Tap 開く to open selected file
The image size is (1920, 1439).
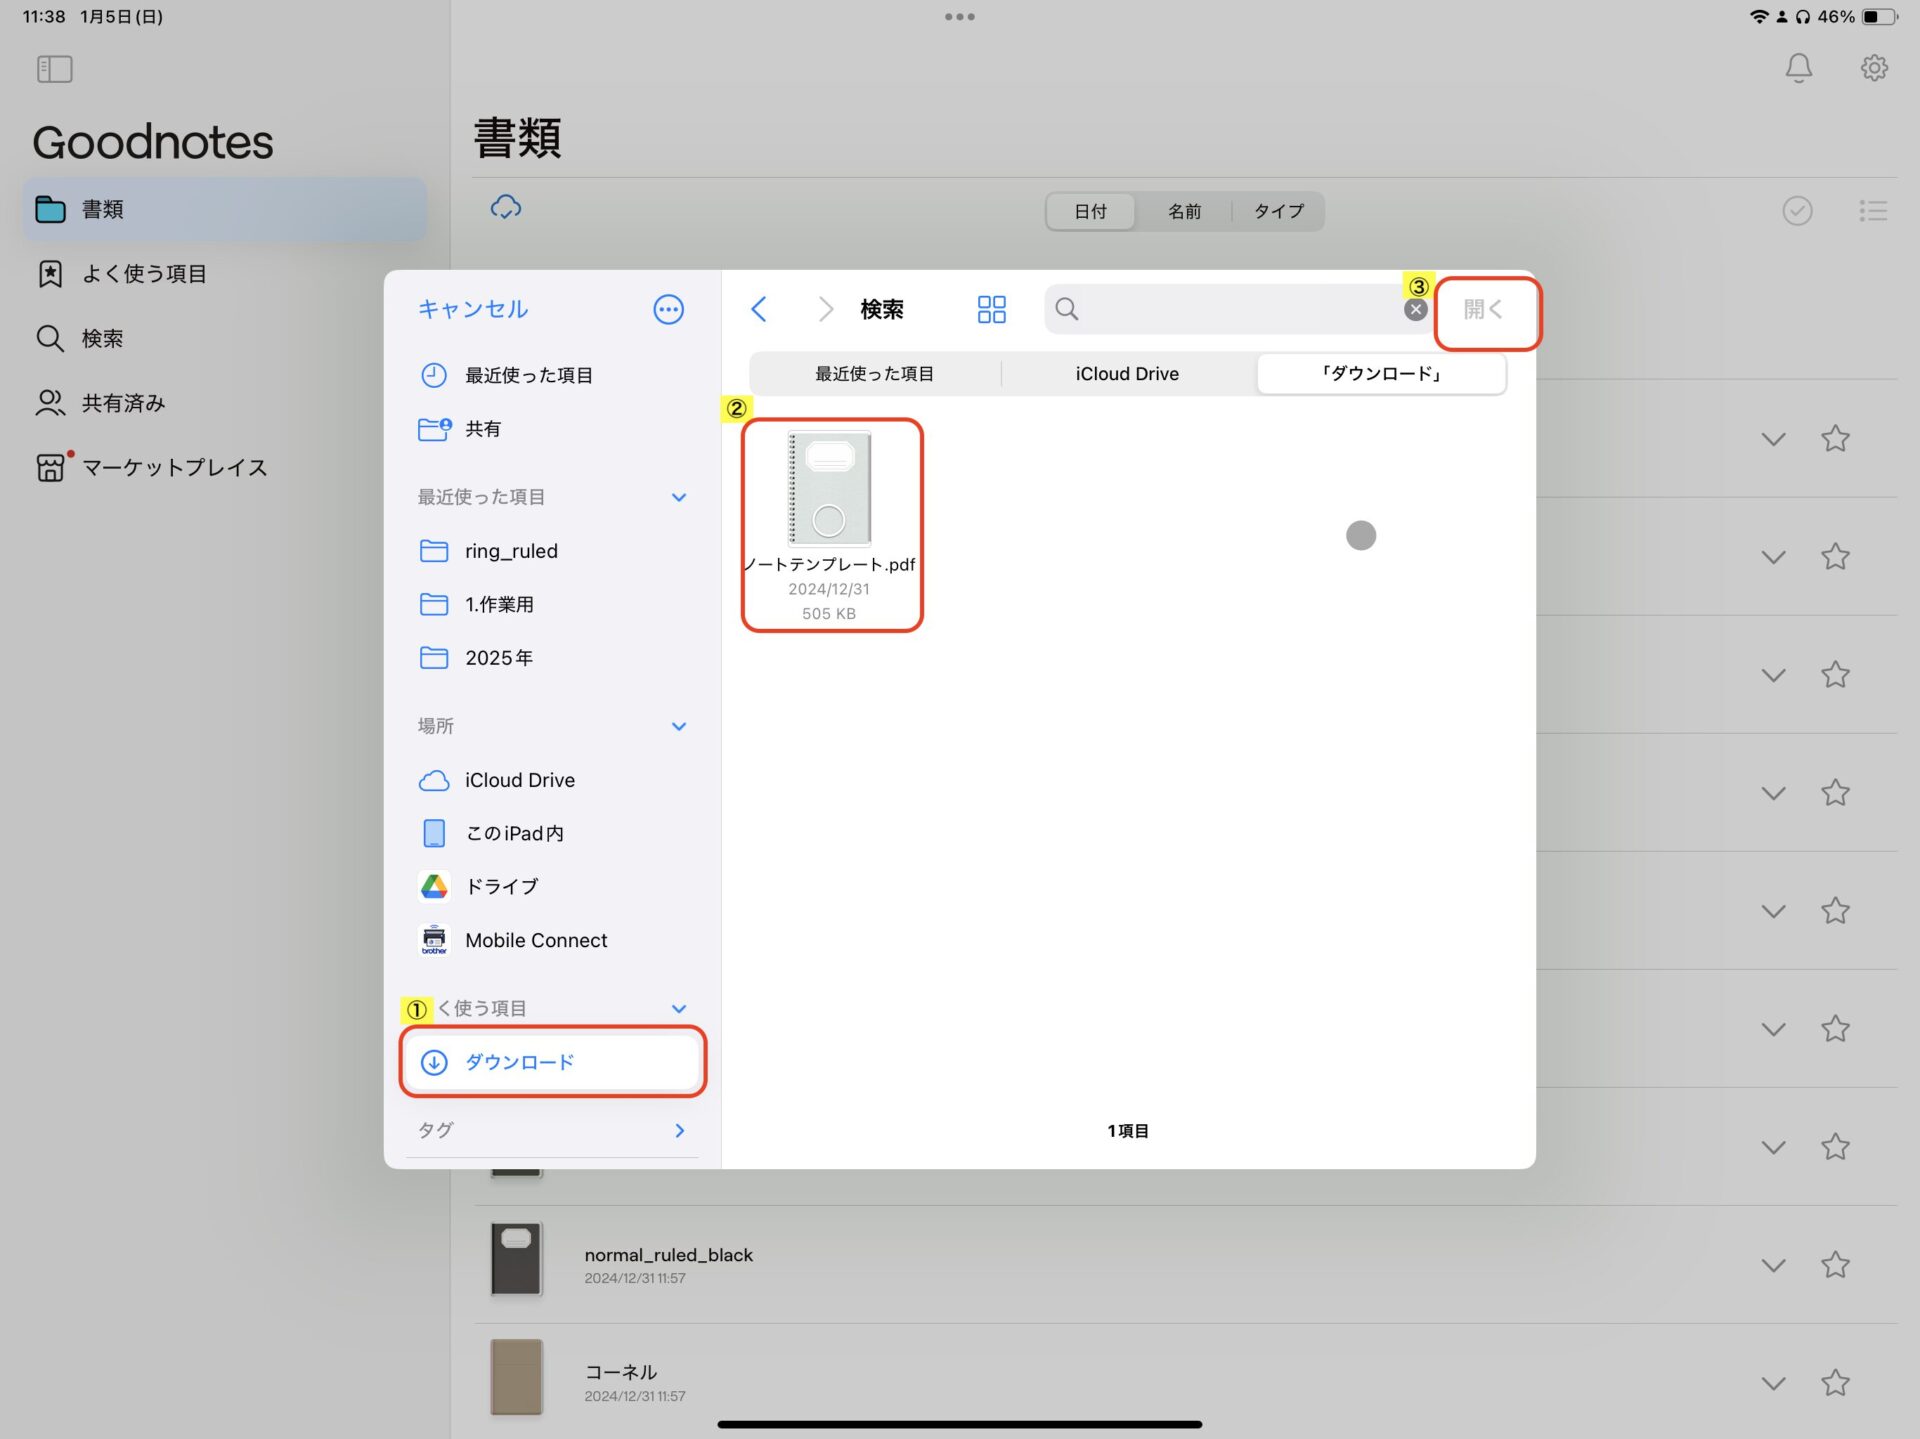(1483, 310)
